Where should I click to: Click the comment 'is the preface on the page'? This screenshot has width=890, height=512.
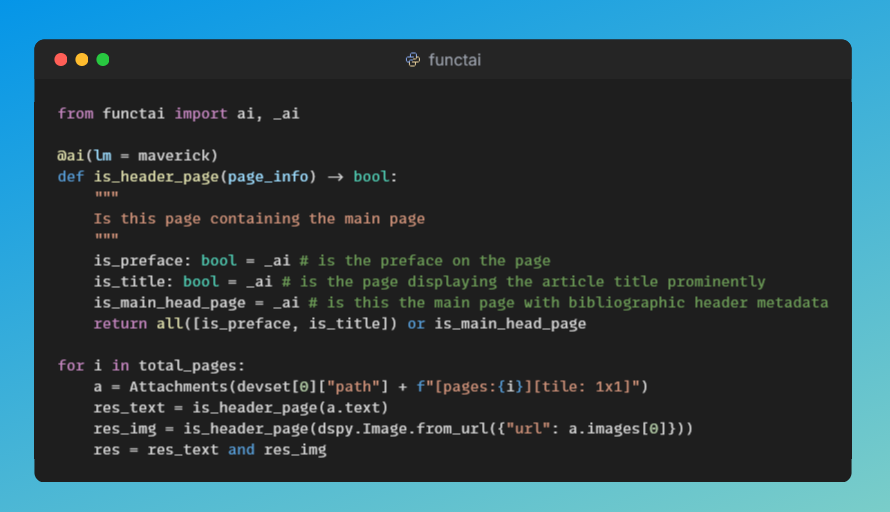pyautogui.click(x=425, y=261)
